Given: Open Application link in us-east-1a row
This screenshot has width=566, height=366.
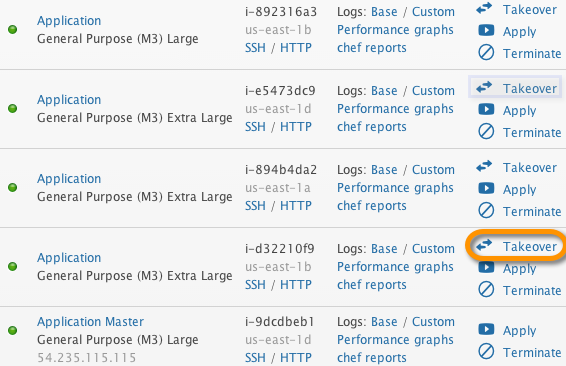Looking at the screenshot, I should tap(69, 179).
